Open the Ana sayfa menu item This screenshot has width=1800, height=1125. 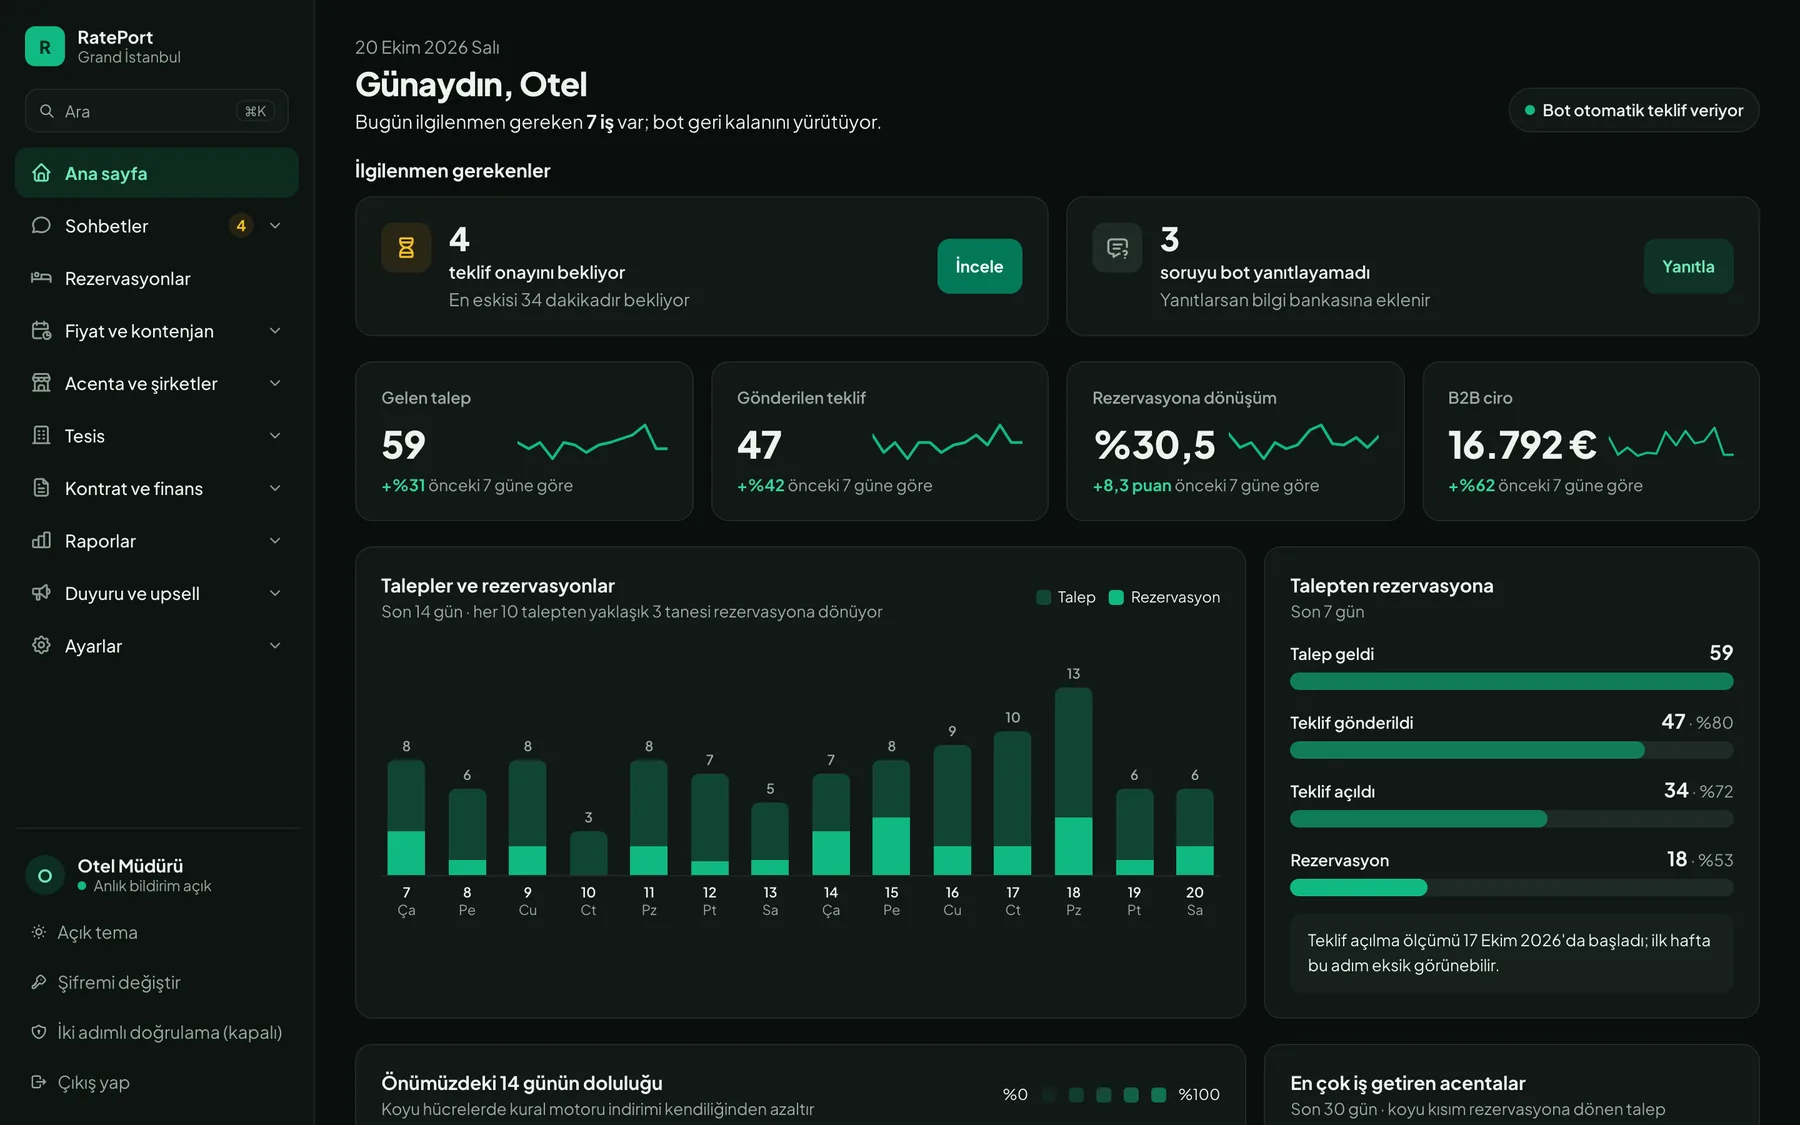click(157, 173)
